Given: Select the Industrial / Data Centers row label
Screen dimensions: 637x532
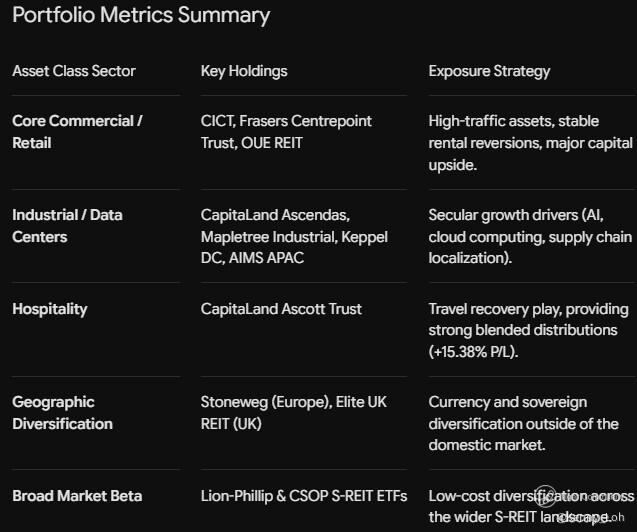Looking at the screenshot, I should pos(67,226).
